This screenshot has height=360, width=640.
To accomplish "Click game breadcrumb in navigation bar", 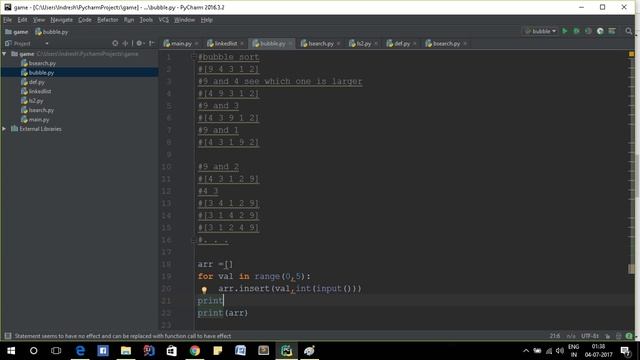I will (17, 31).
